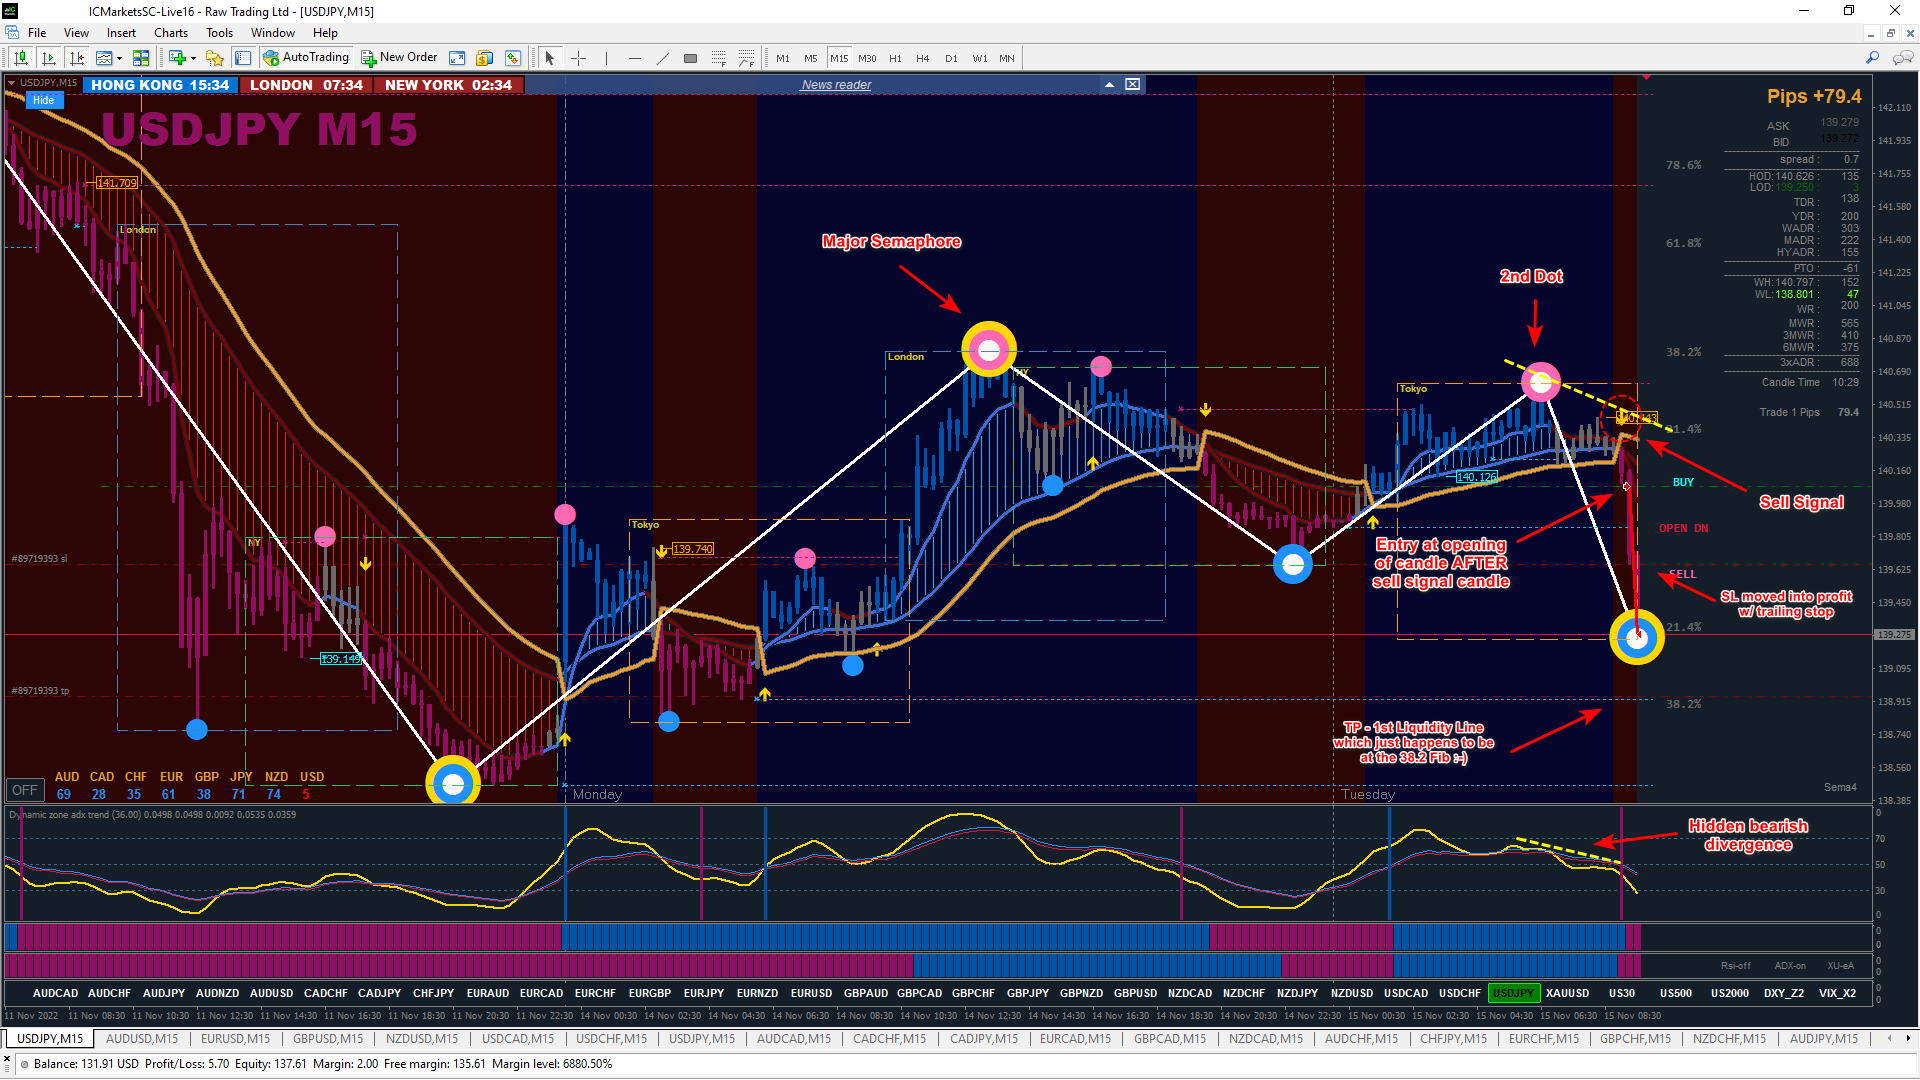Open the New Chart dropdown arrow
Screen dimensions: 1920x1080
click(x=193, y=58)
